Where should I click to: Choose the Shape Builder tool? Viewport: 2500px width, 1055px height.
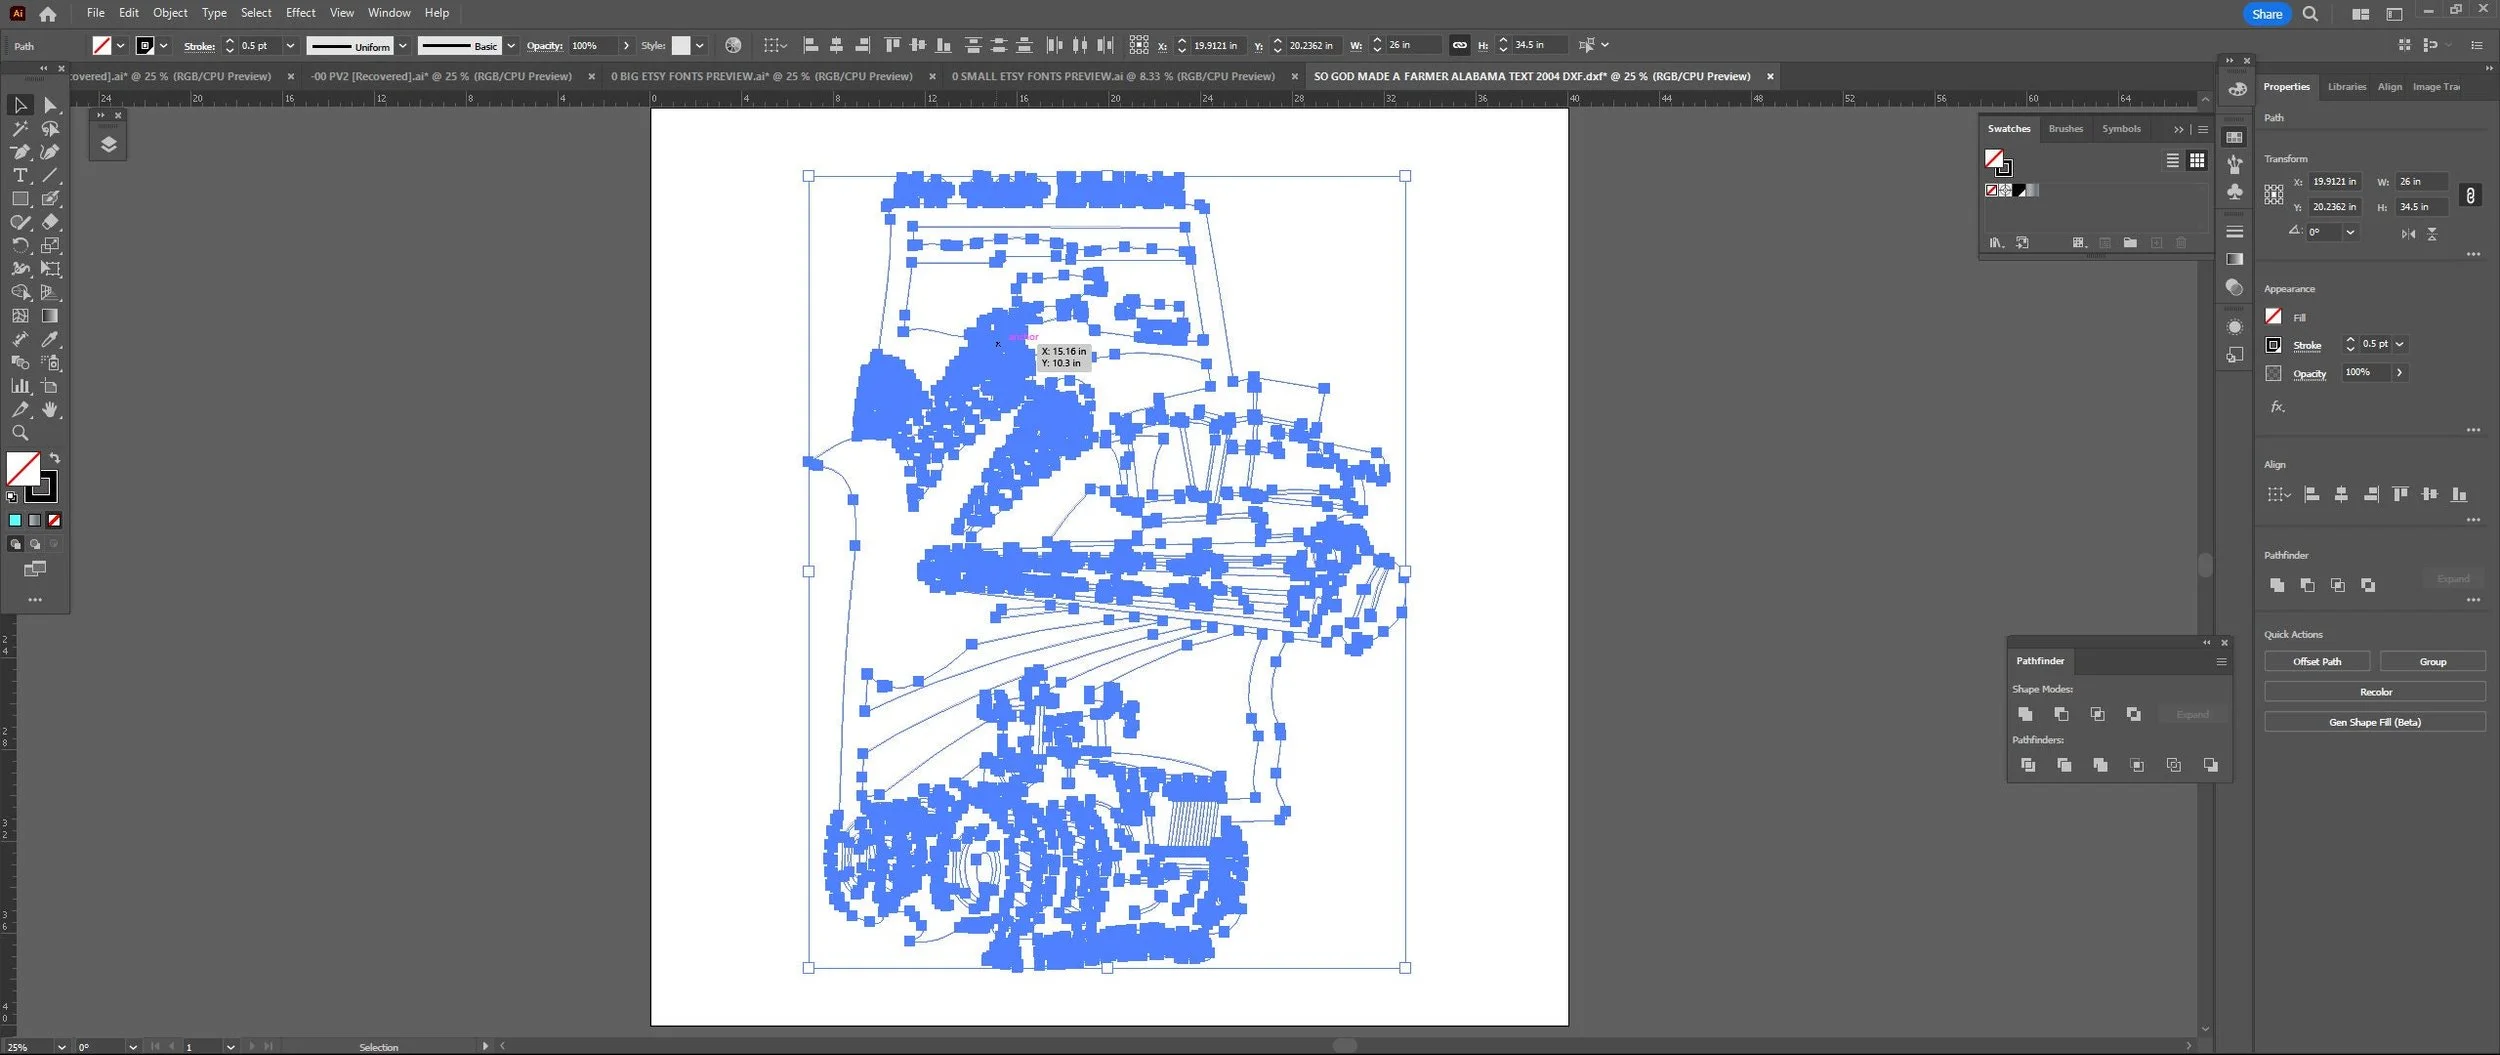point(20,292)
